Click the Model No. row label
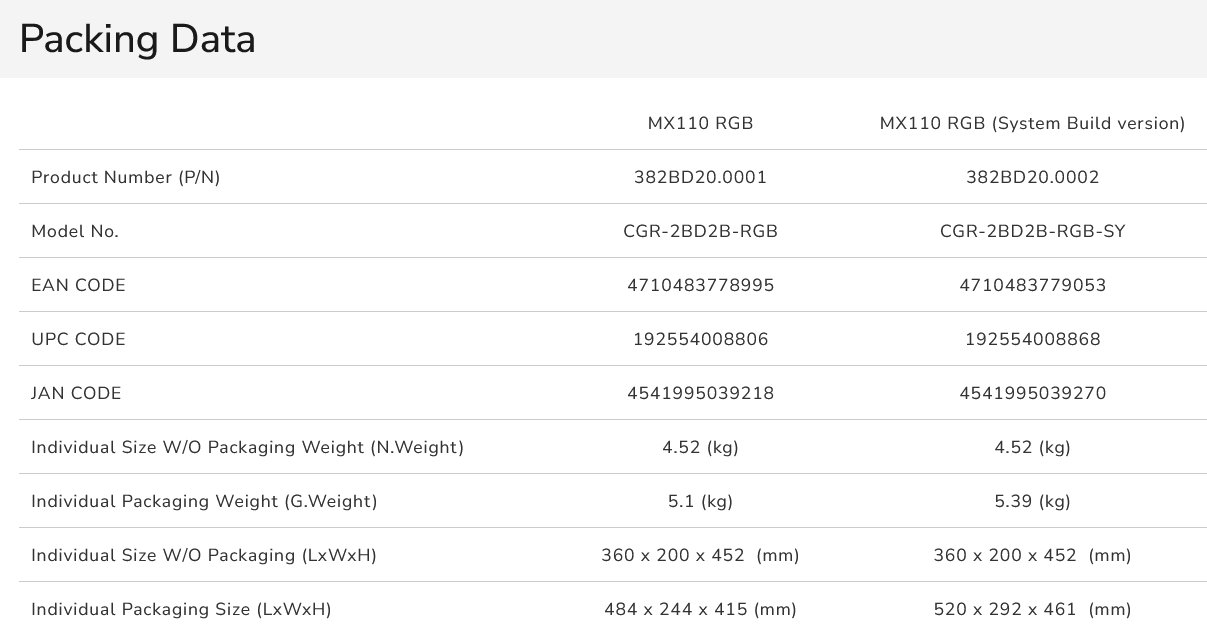The image size is (1207, 627). click(x=75, y=232)
